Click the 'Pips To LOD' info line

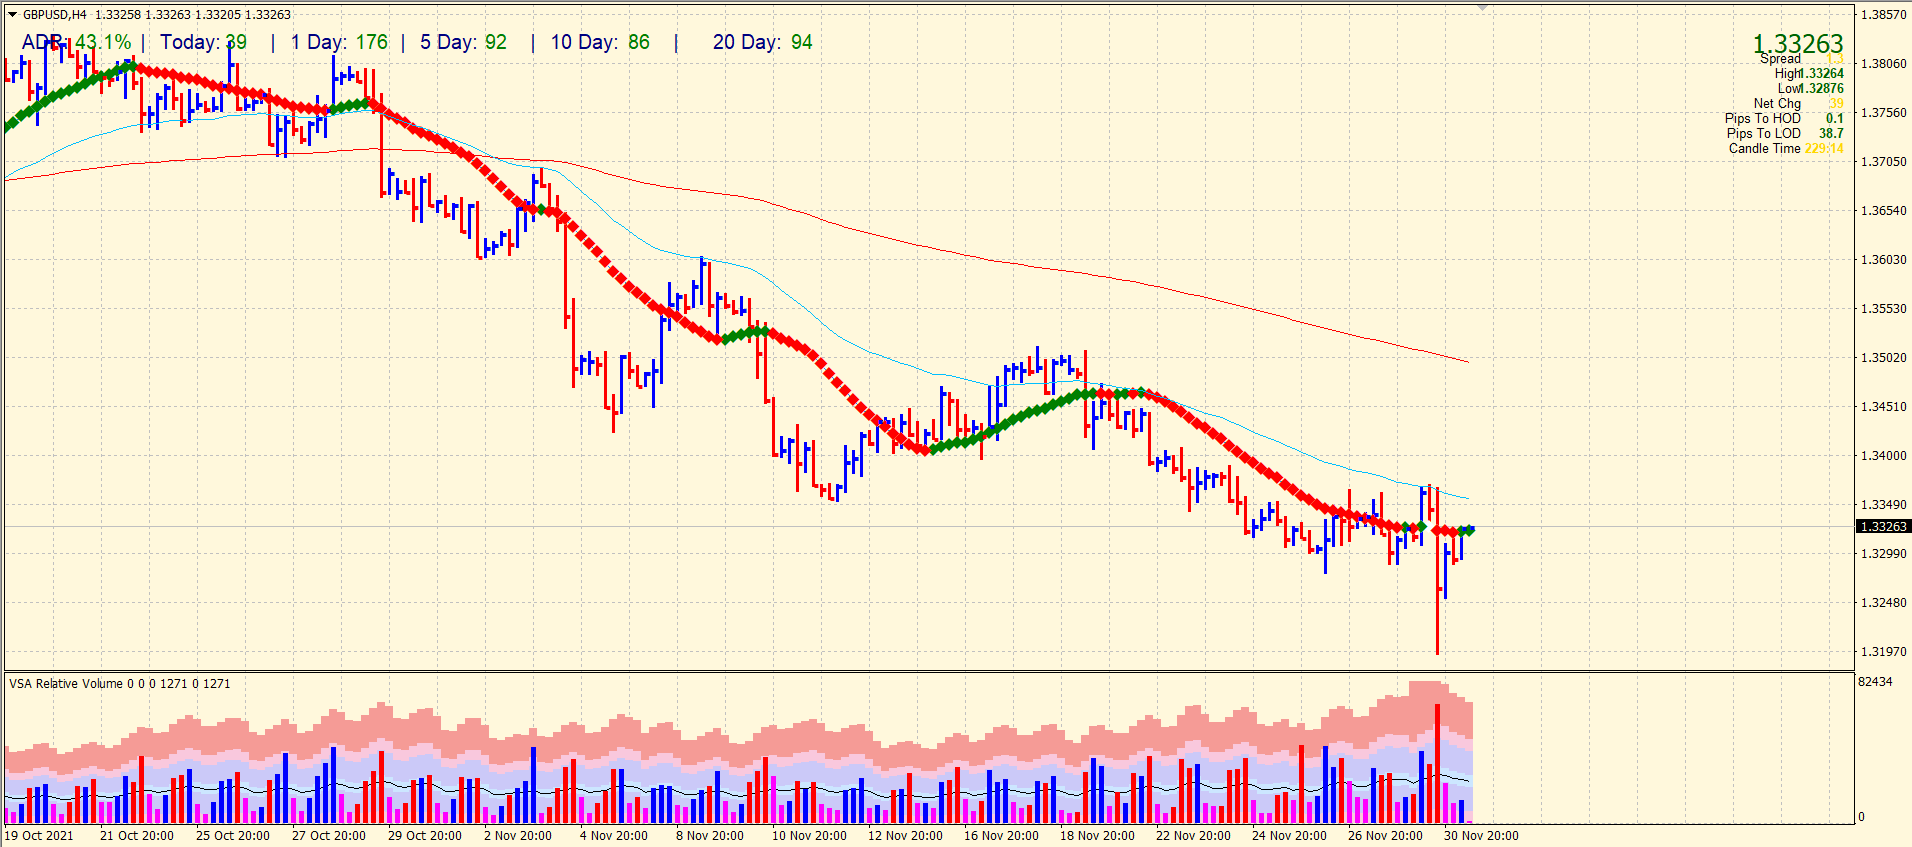click(x=1785, y=133)
